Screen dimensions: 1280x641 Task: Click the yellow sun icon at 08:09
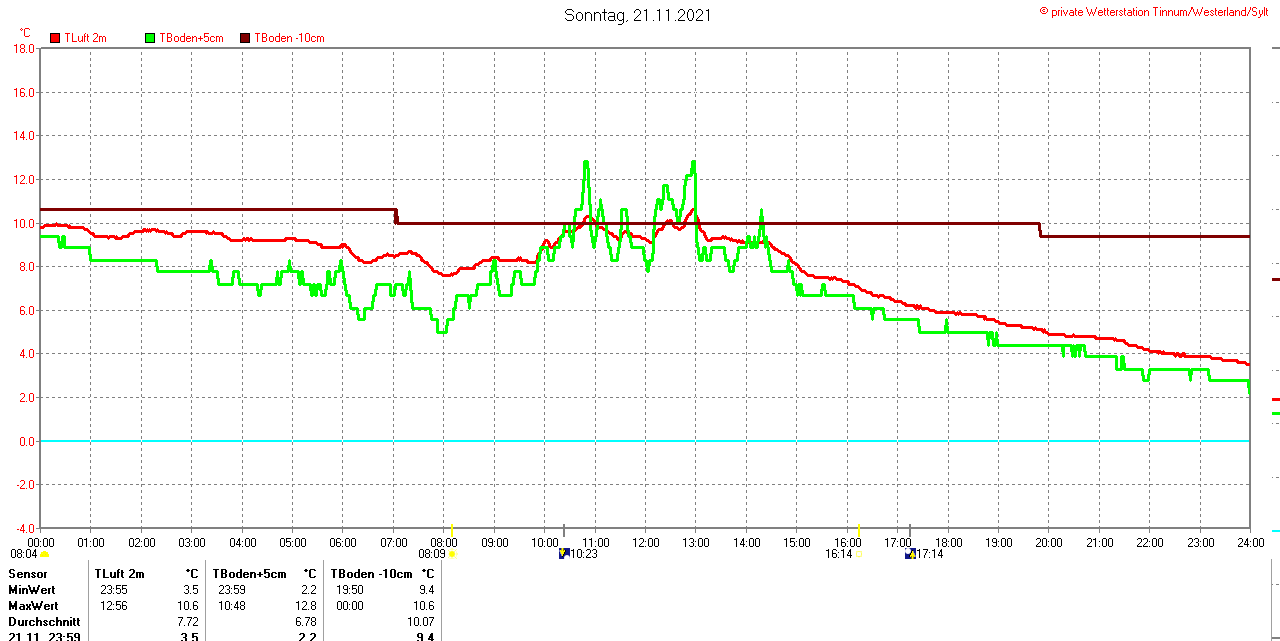pos(453,554)
